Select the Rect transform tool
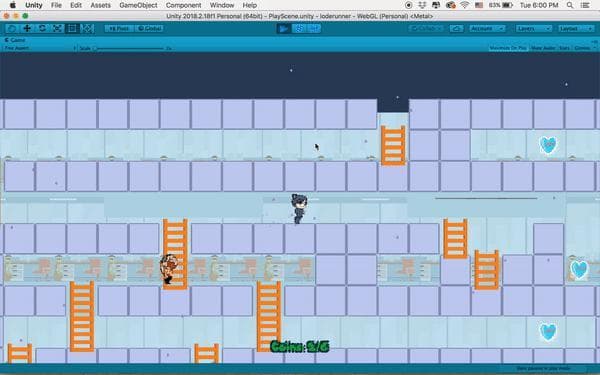This screenshot has width=600, height=375. pyautogui.click(x=72, y=28)
